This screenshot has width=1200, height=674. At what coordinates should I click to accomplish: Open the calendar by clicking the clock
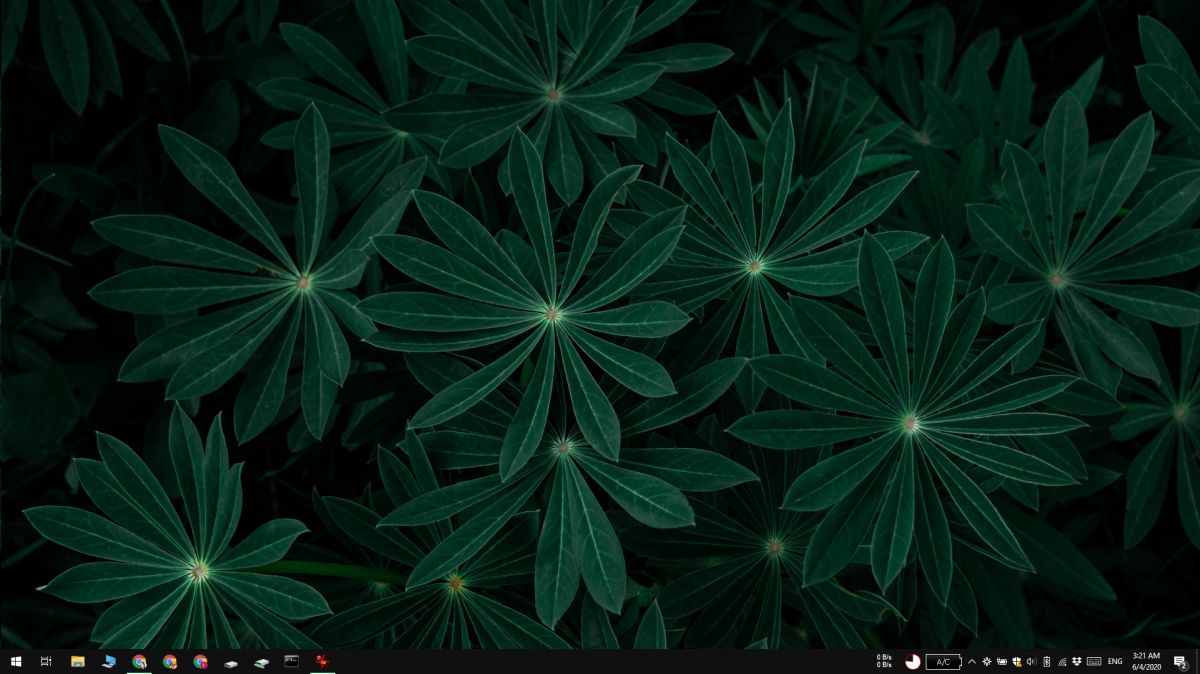(x=1146, y=661)
